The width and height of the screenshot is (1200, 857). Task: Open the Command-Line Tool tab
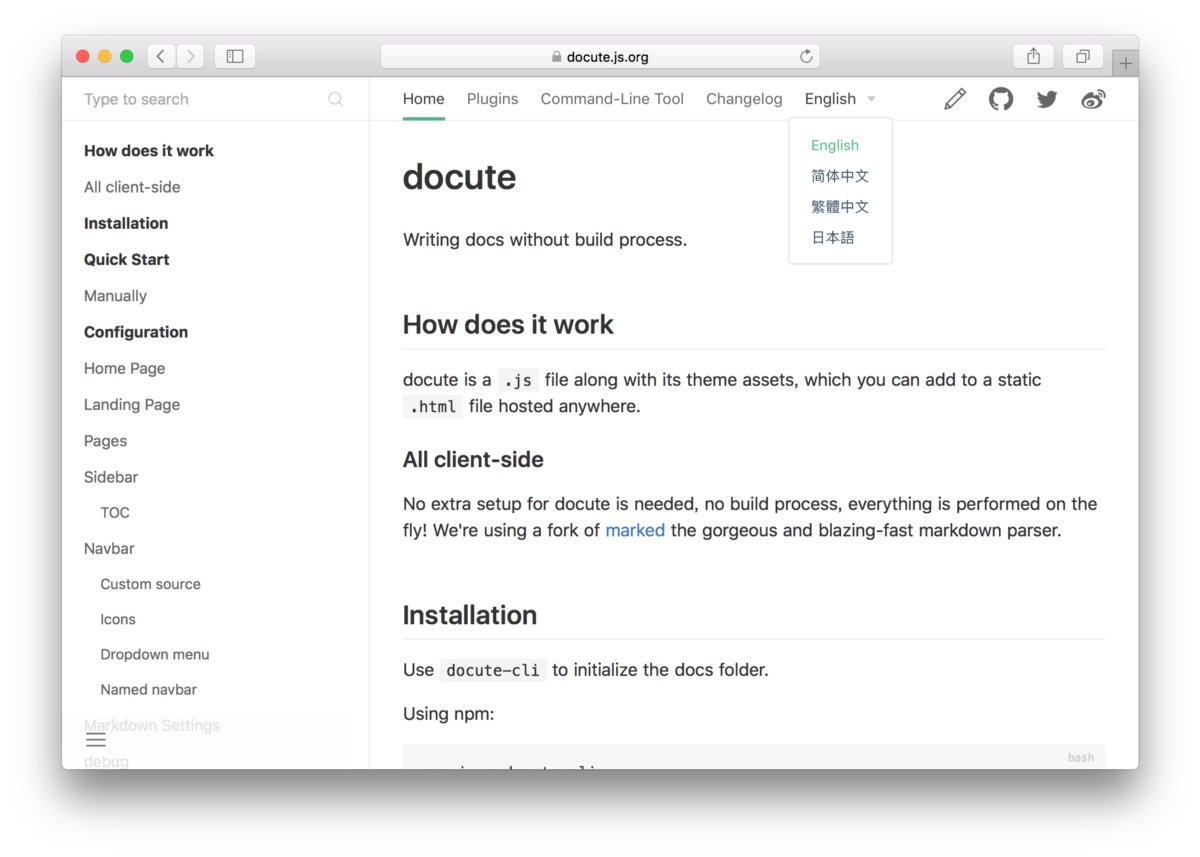[x=612, y=99]
